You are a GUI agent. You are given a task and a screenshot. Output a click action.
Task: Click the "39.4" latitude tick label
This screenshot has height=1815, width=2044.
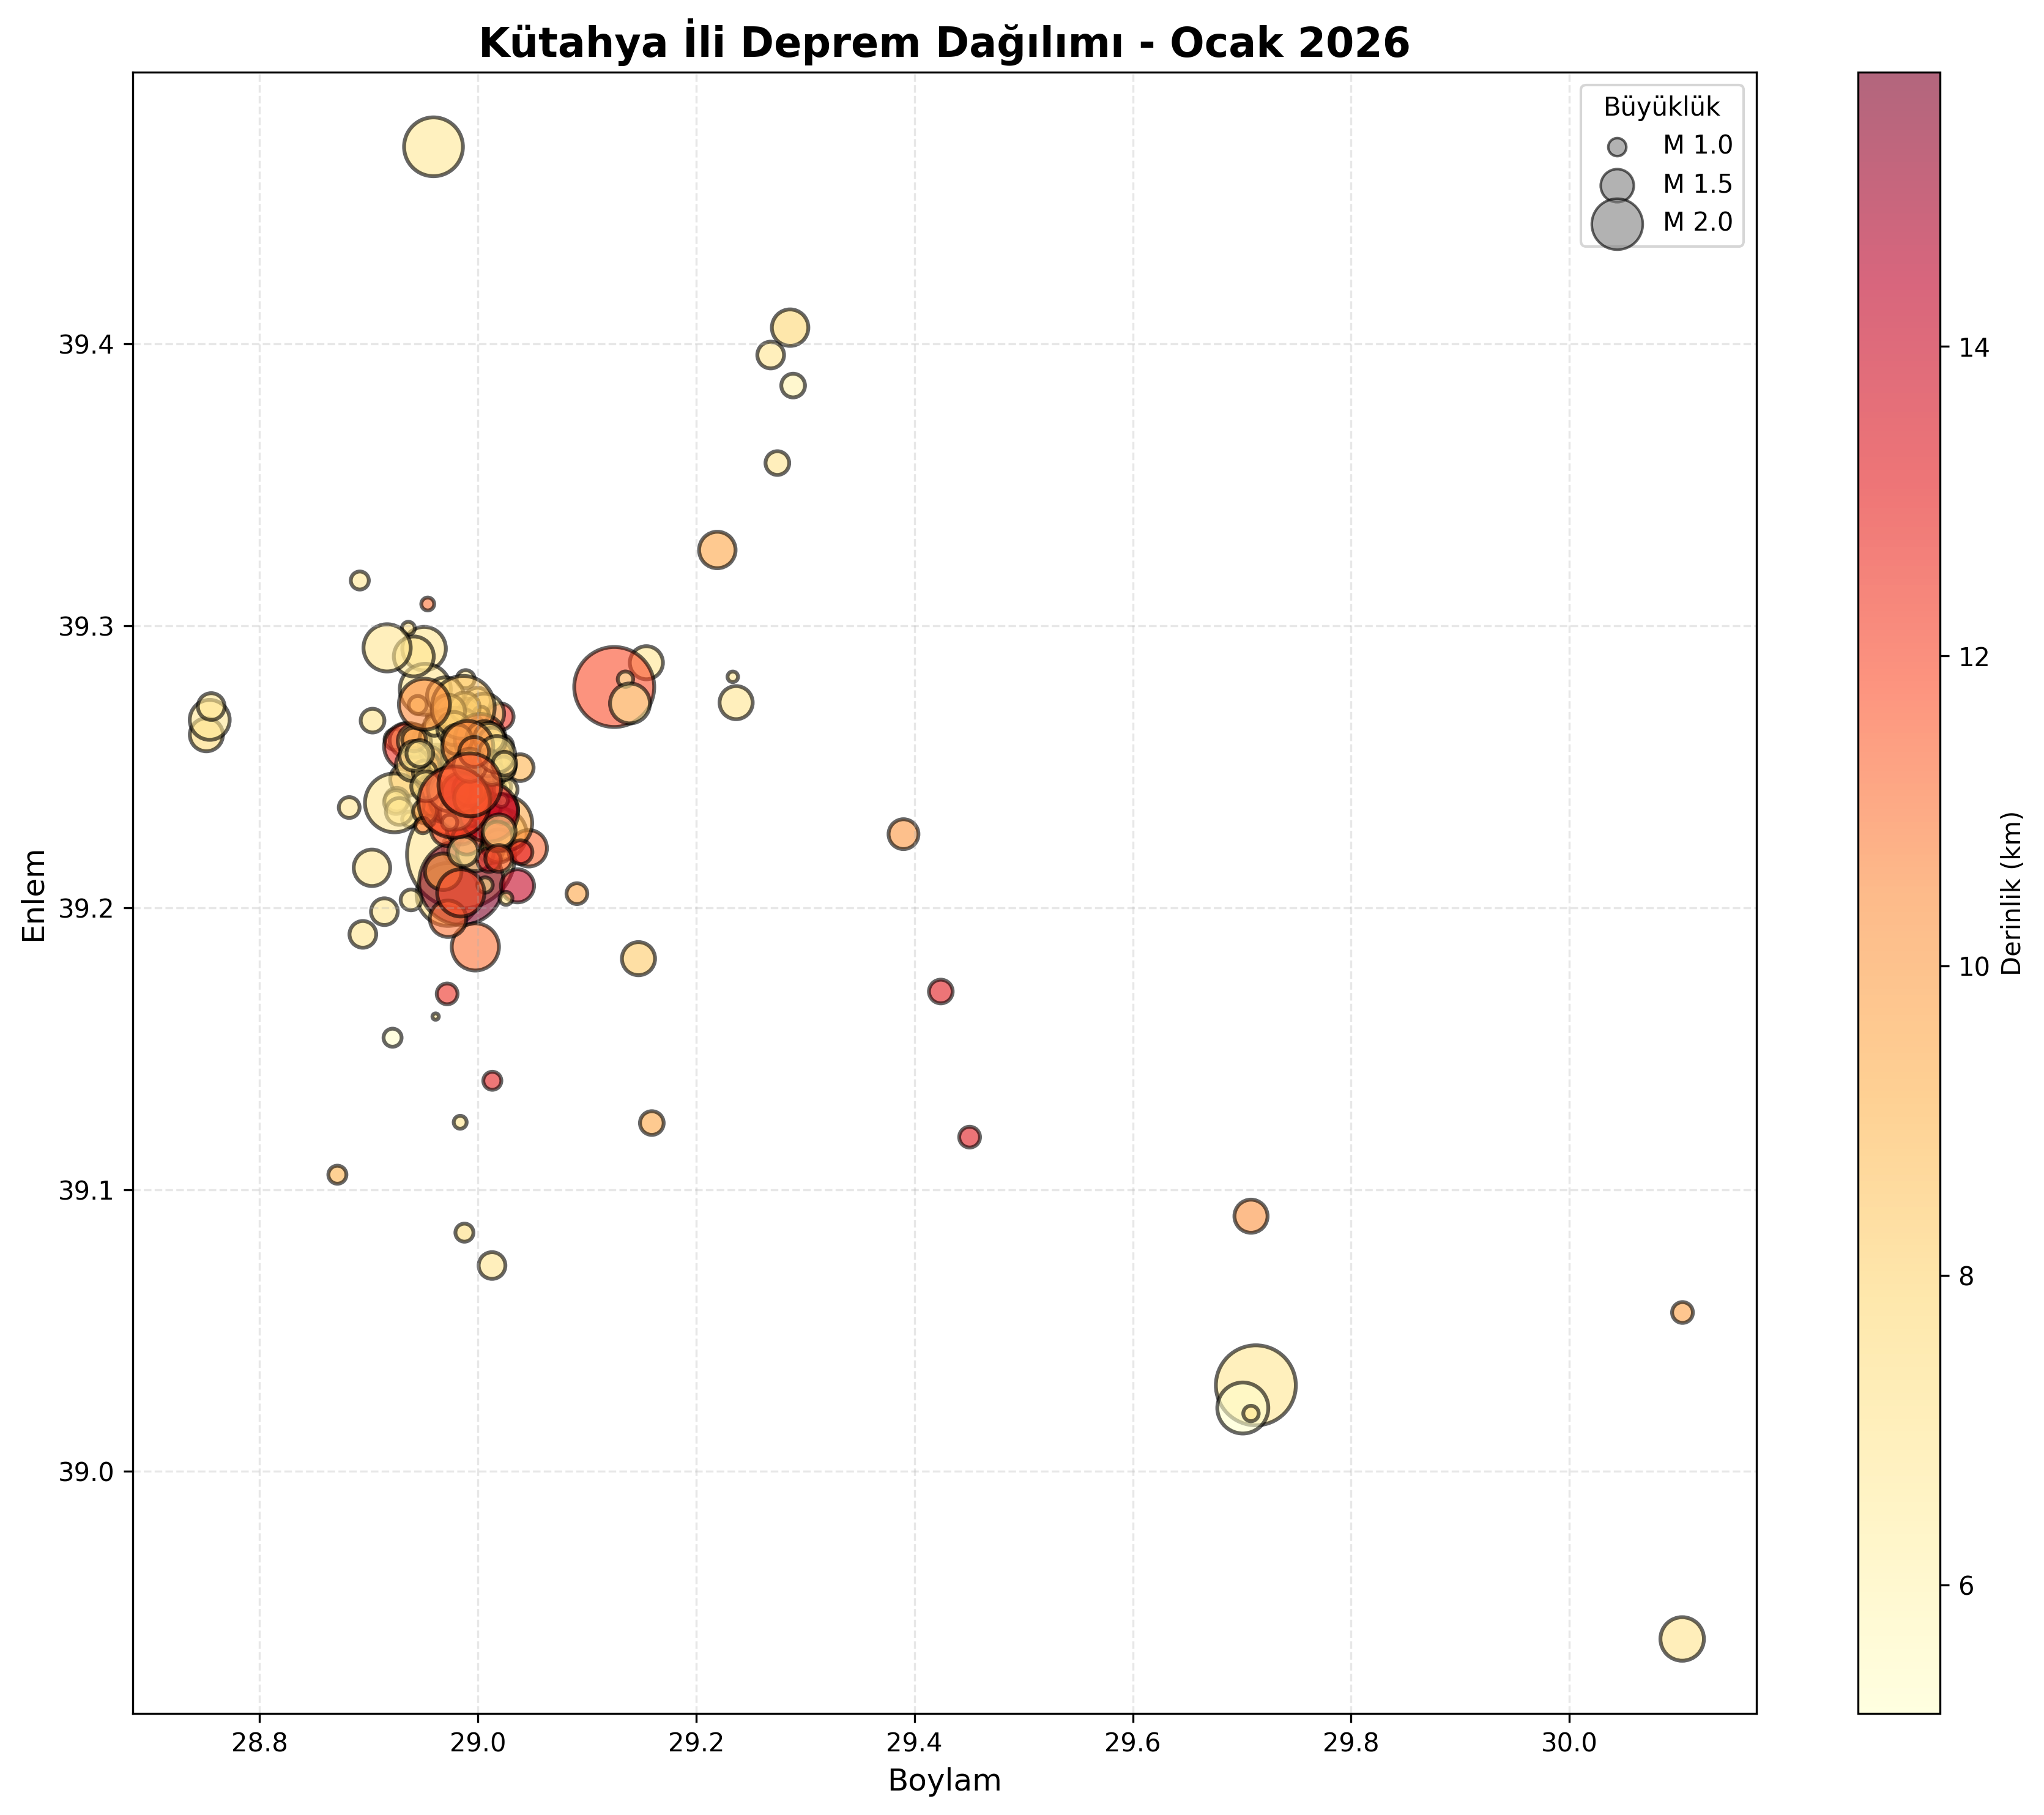(87, 345)
